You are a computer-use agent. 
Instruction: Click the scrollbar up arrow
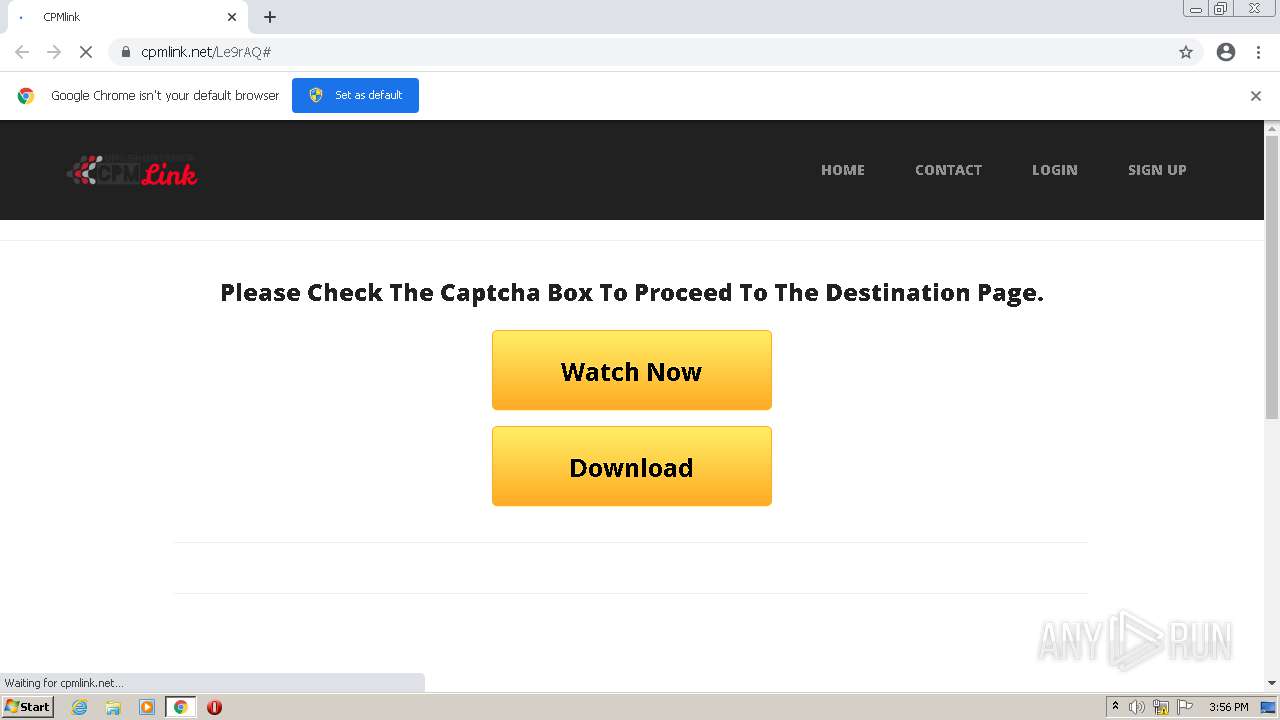pyautogui.click(x=1272, y=128)
